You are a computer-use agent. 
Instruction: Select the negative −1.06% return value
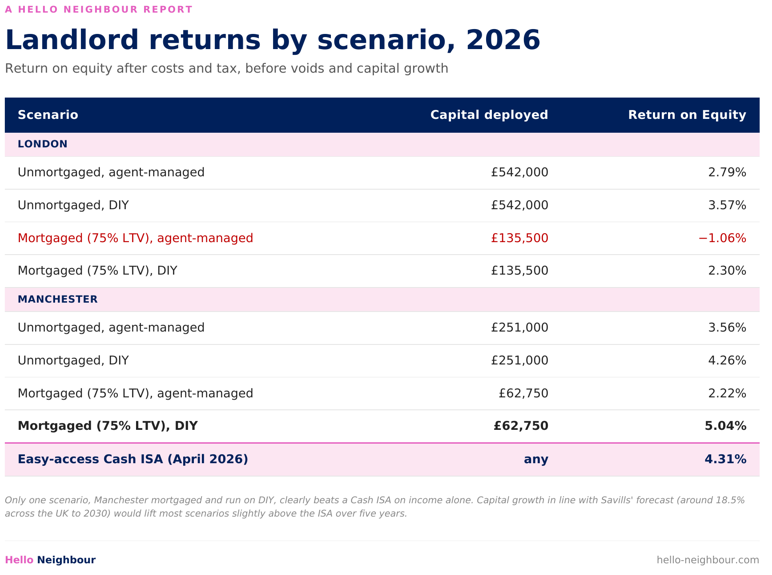tap(722, 238)
